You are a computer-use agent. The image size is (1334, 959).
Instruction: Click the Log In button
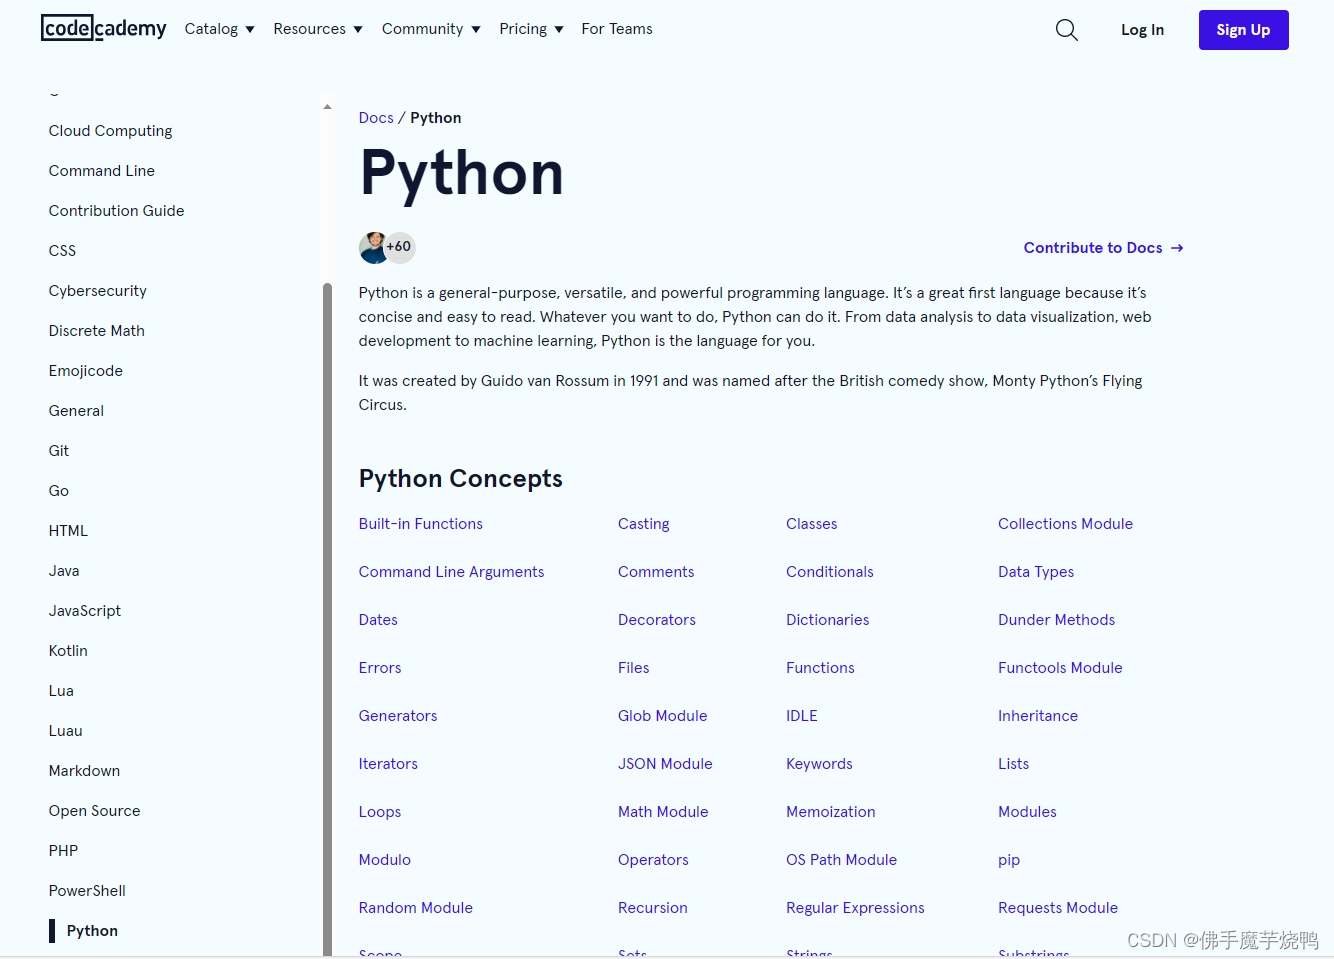coord(1142,30)
